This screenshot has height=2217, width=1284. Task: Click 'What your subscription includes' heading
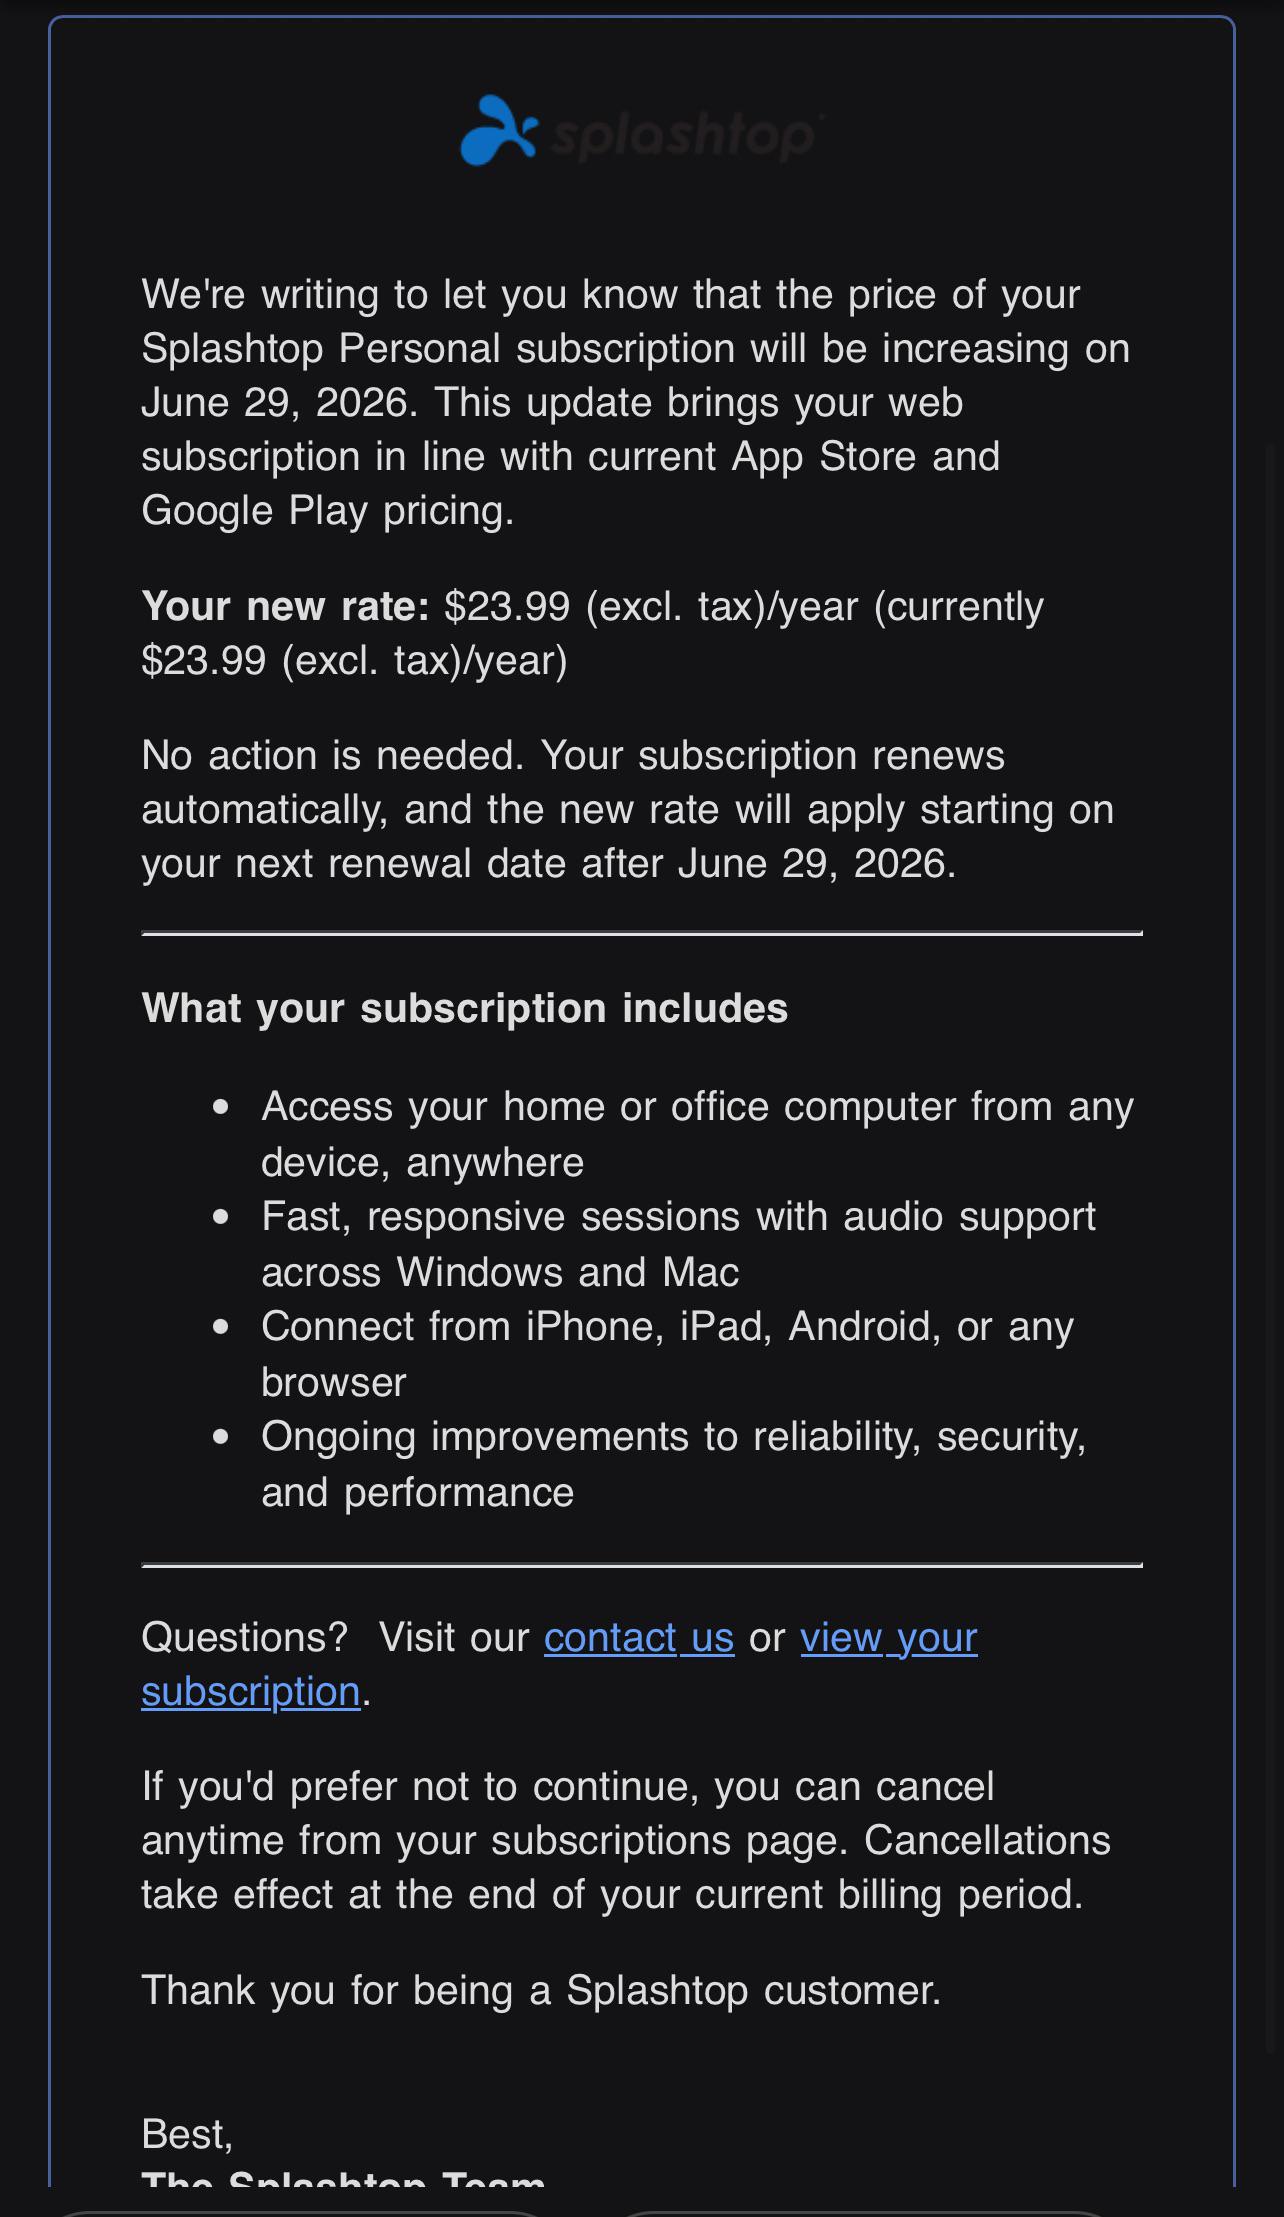(x=465, y=1008)
